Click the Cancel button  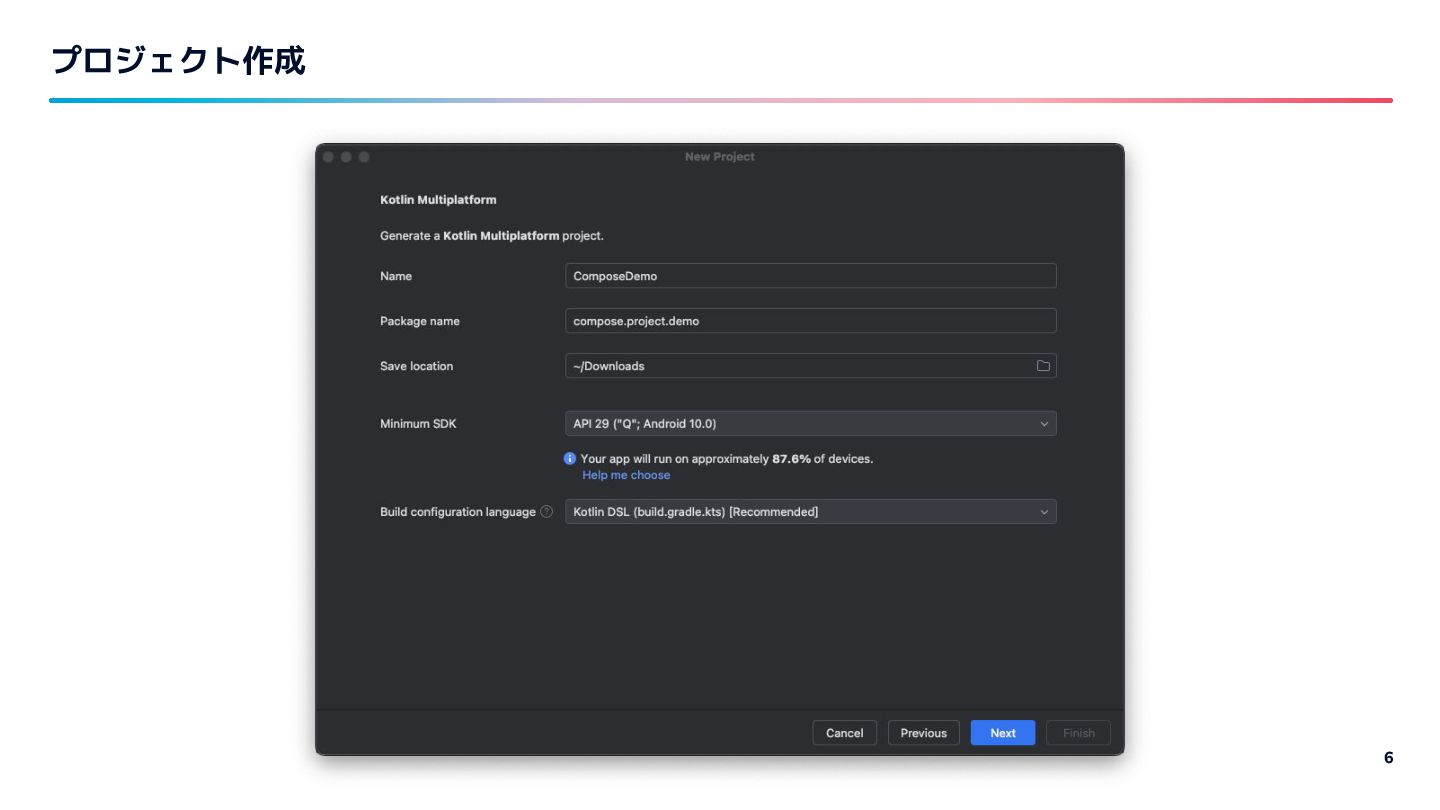844,733
